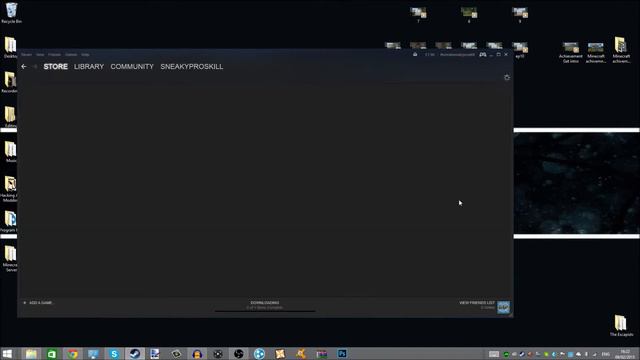Open the COMMUNITY tab
The height and width of the screenshot is (360, 640).
point(132,67)
